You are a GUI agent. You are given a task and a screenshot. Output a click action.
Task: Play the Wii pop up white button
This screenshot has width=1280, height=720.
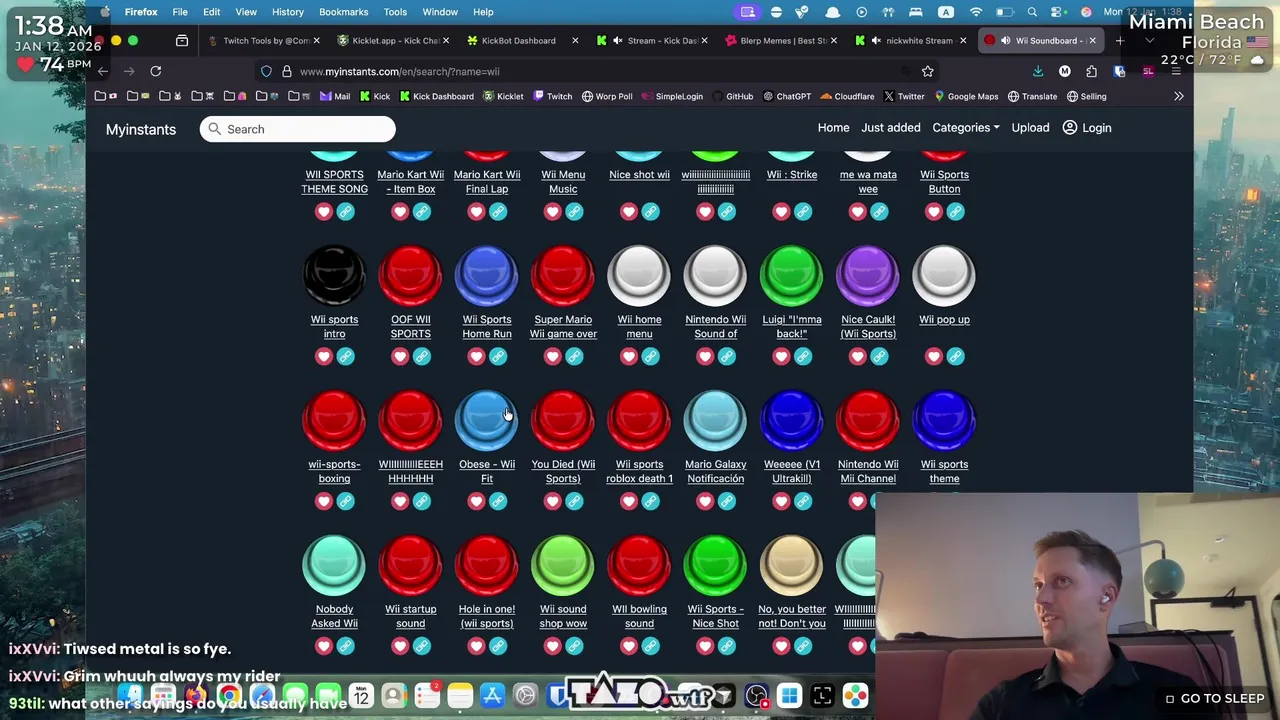944,275
